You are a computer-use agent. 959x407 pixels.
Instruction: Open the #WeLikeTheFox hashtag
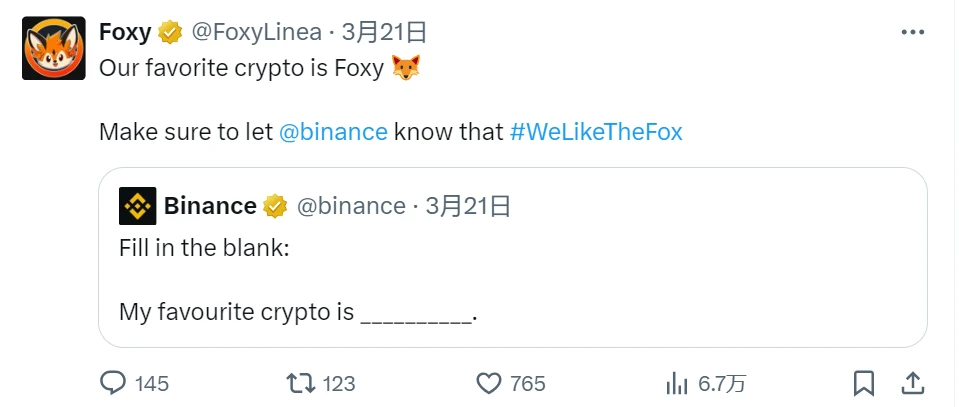pos(596,132)
